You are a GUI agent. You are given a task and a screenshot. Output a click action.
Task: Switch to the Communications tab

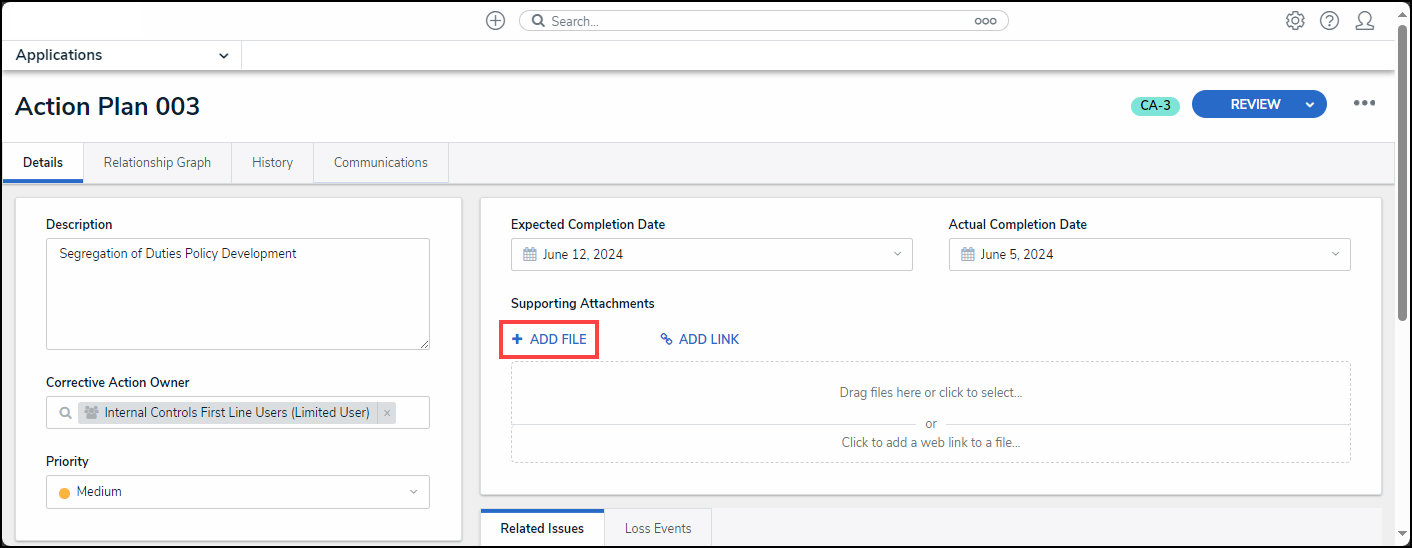(380, 163)
